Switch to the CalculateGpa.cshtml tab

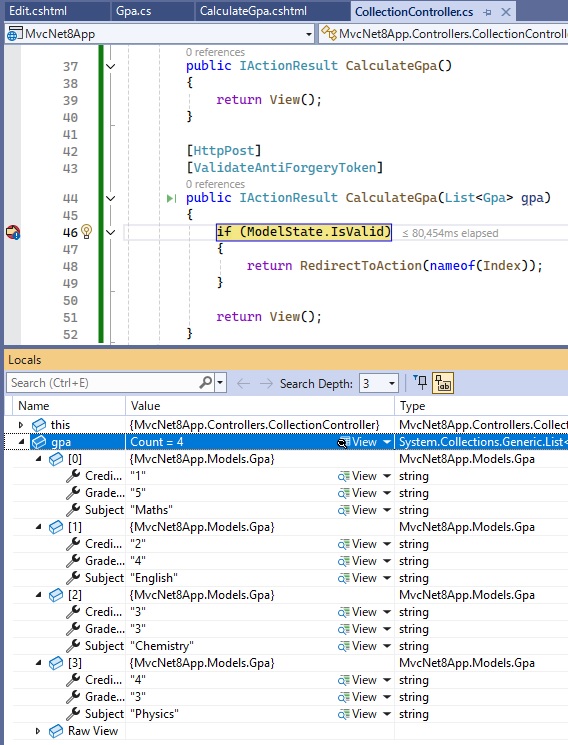tap(253, 11)
